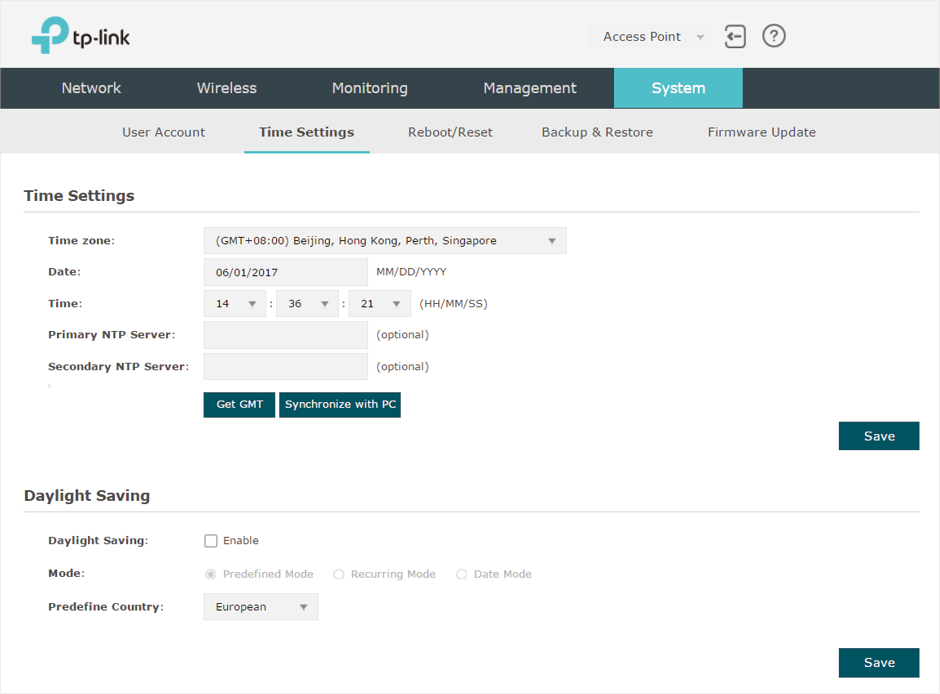Click the Date input field
This screenshot has height=694, width=940.
click(x=285, y=272)
